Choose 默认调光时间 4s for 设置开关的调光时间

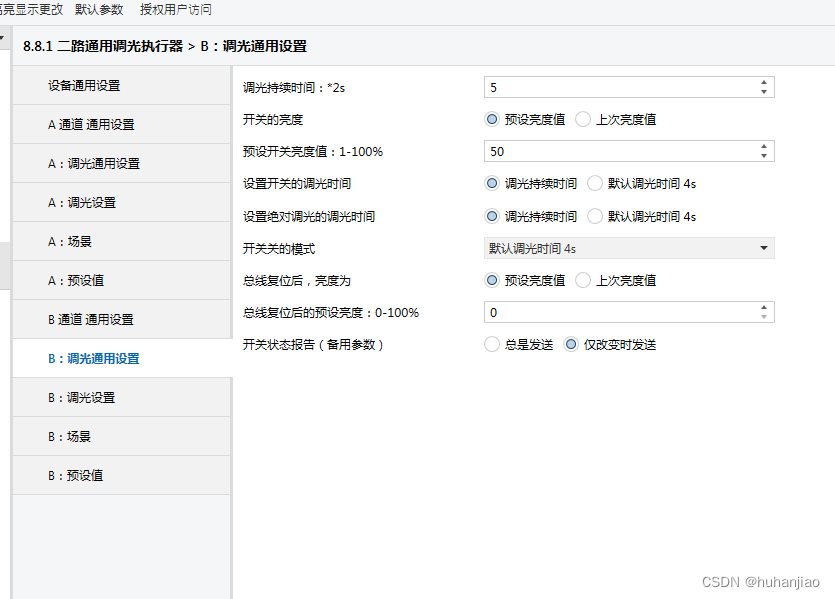[x=595, y=184]
